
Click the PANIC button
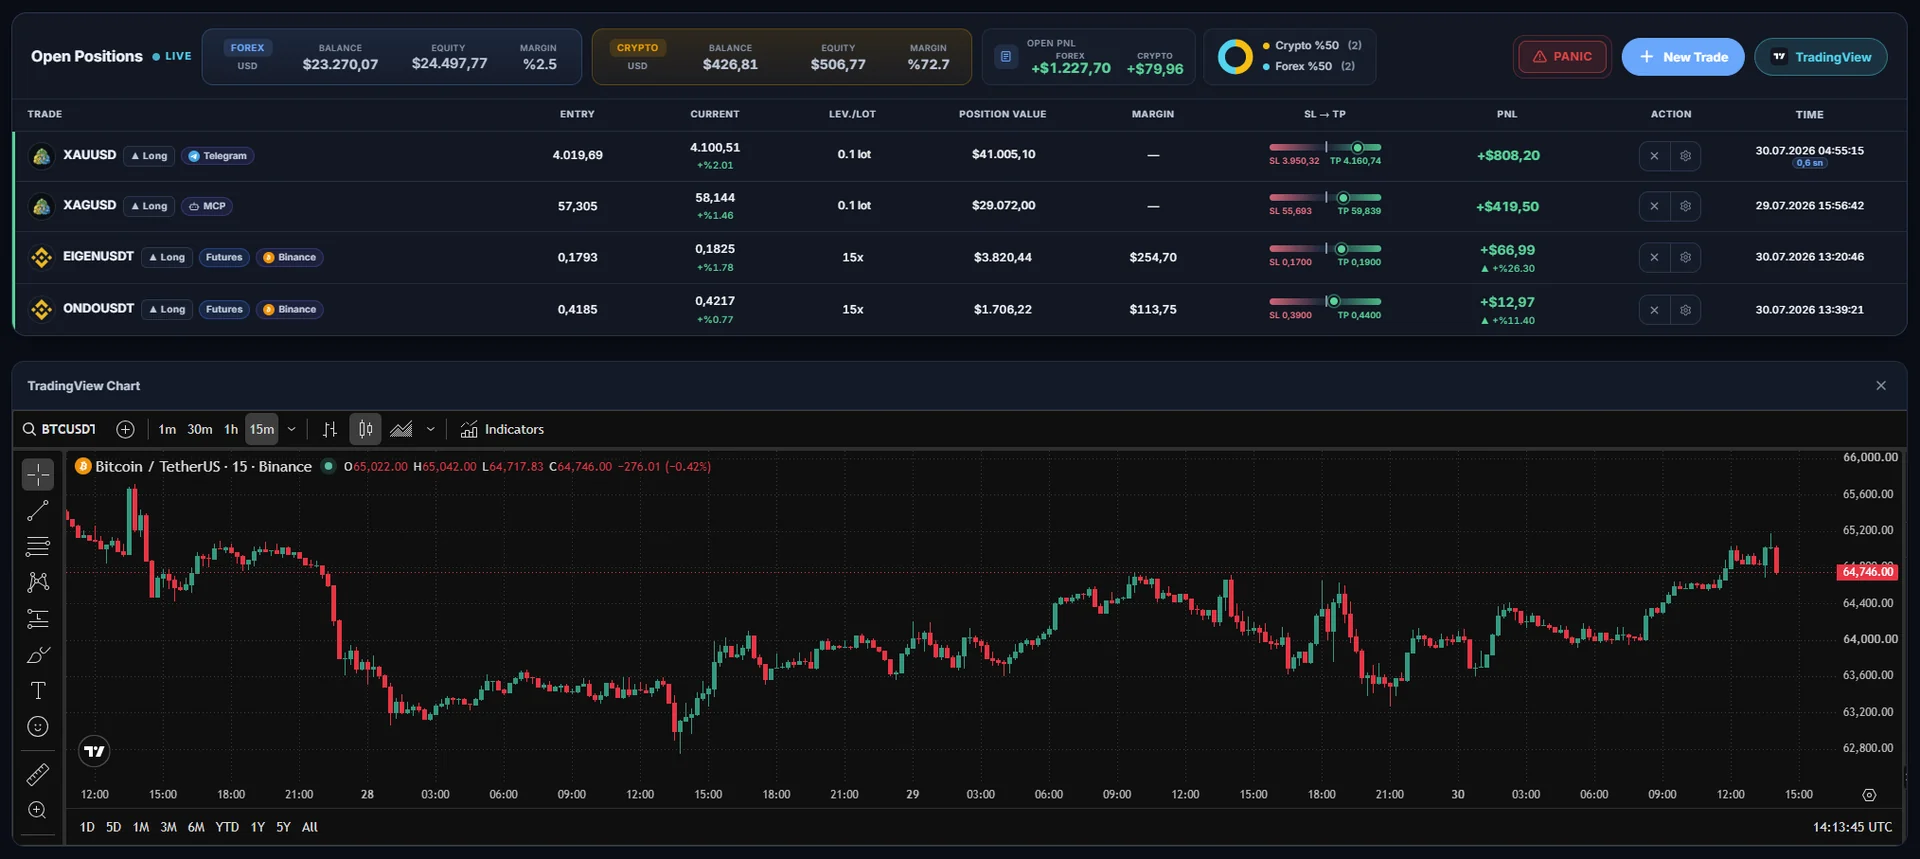[1562, 57]
